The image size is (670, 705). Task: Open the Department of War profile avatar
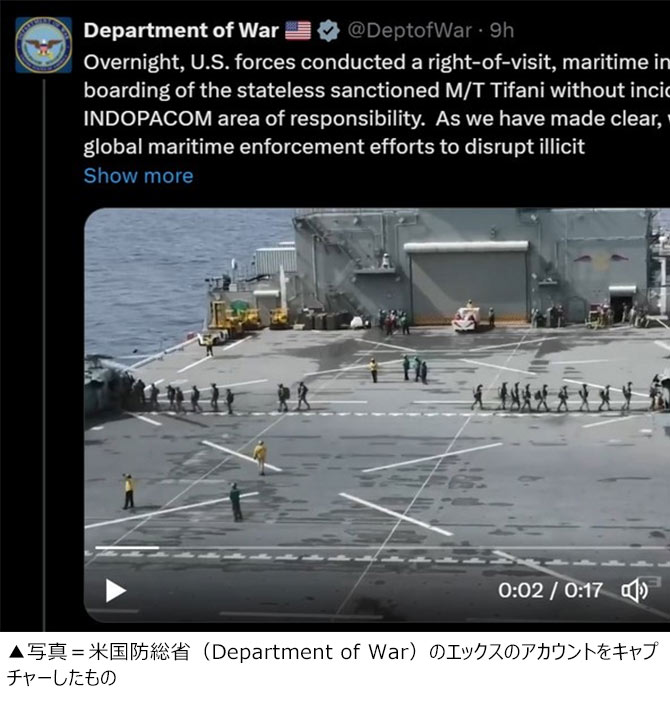(x=44, y=45)
